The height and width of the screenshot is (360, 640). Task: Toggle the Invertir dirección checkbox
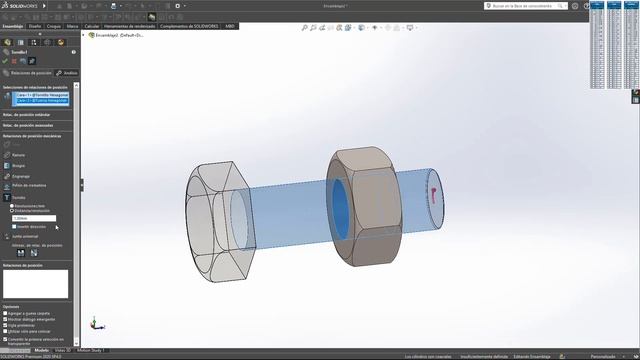[x=14, y=227]
